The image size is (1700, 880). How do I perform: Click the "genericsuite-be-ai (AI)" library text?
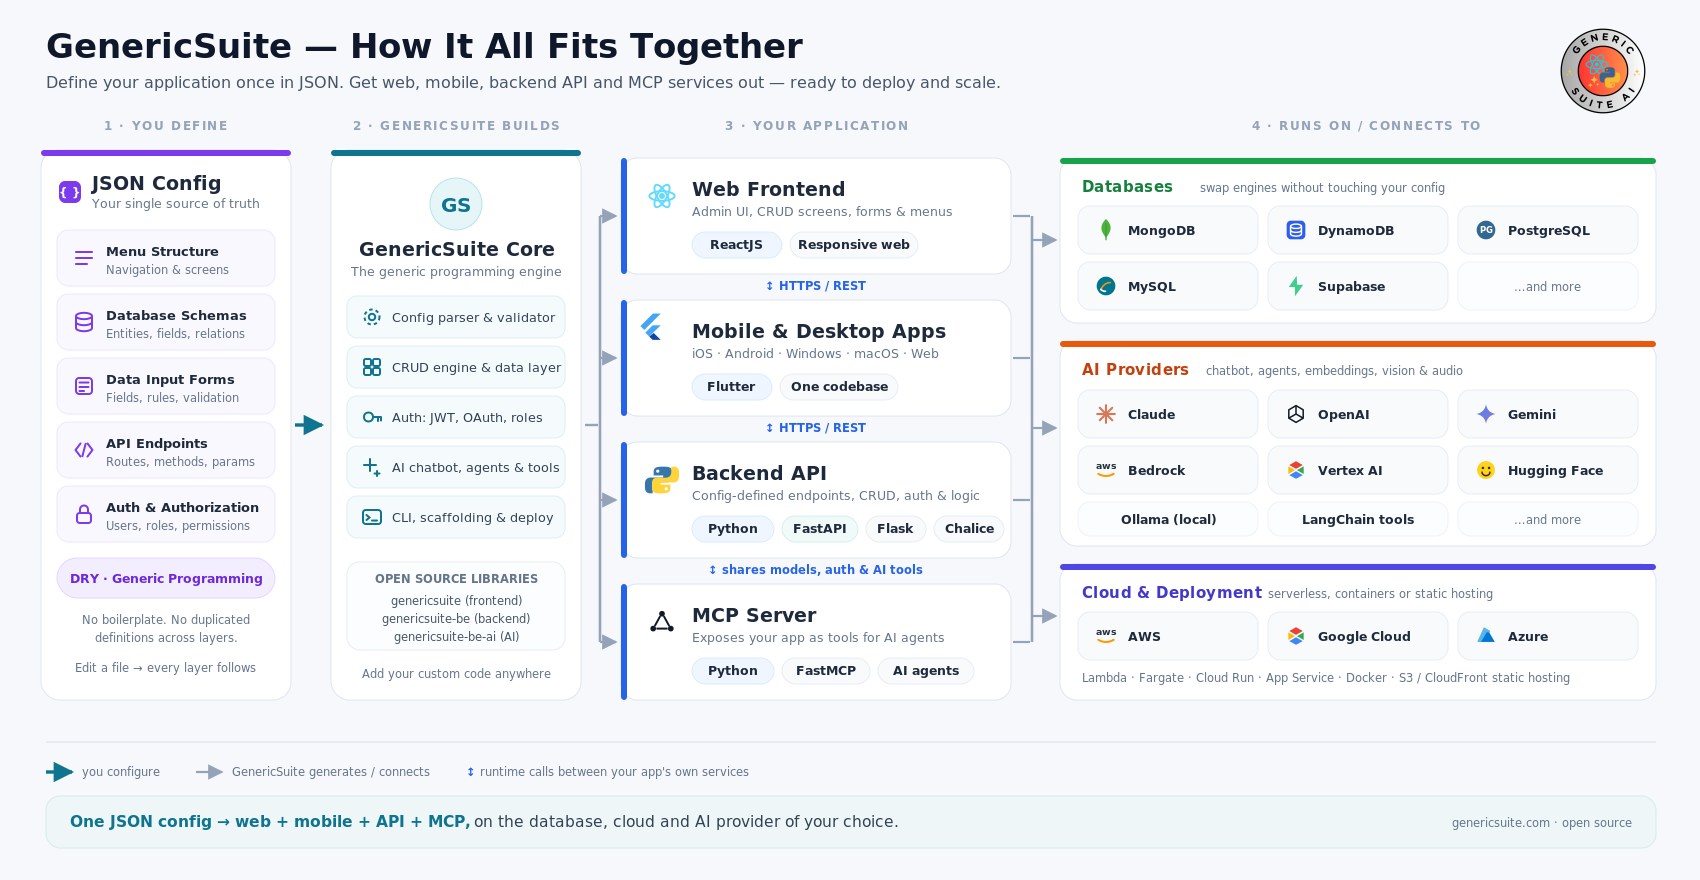pos(456,637)
